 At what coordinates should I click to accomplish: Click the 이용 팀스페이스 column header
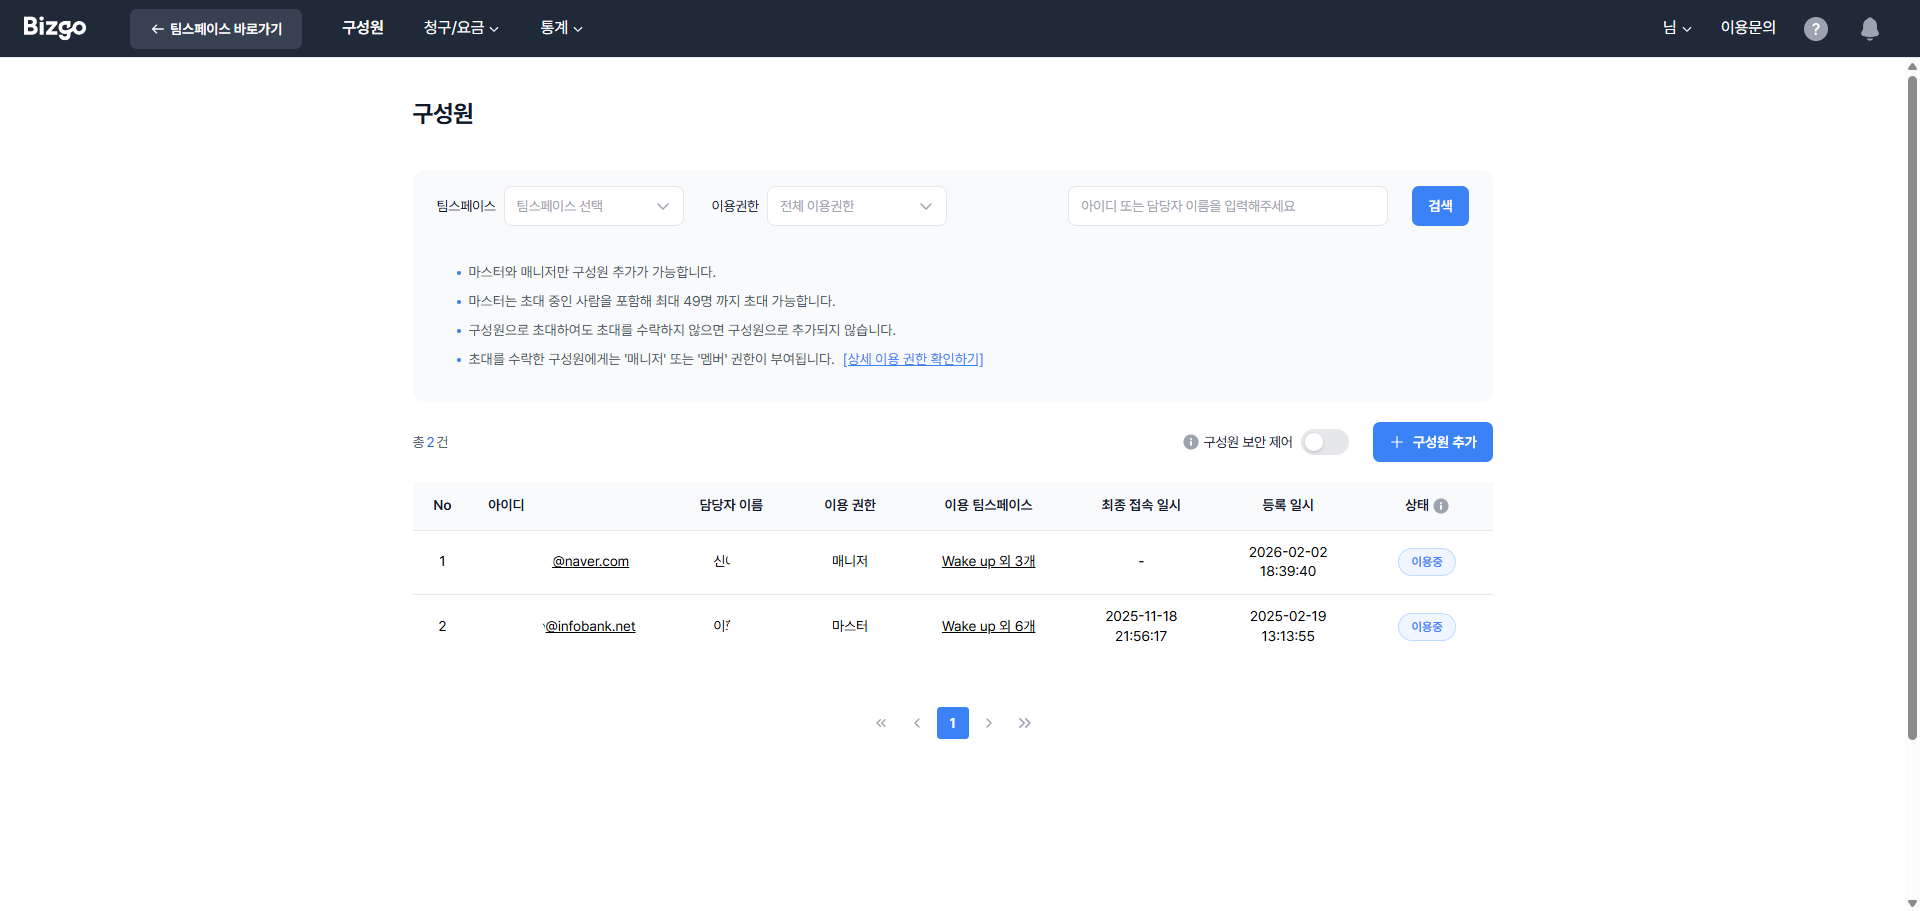(x=988, y=505)
